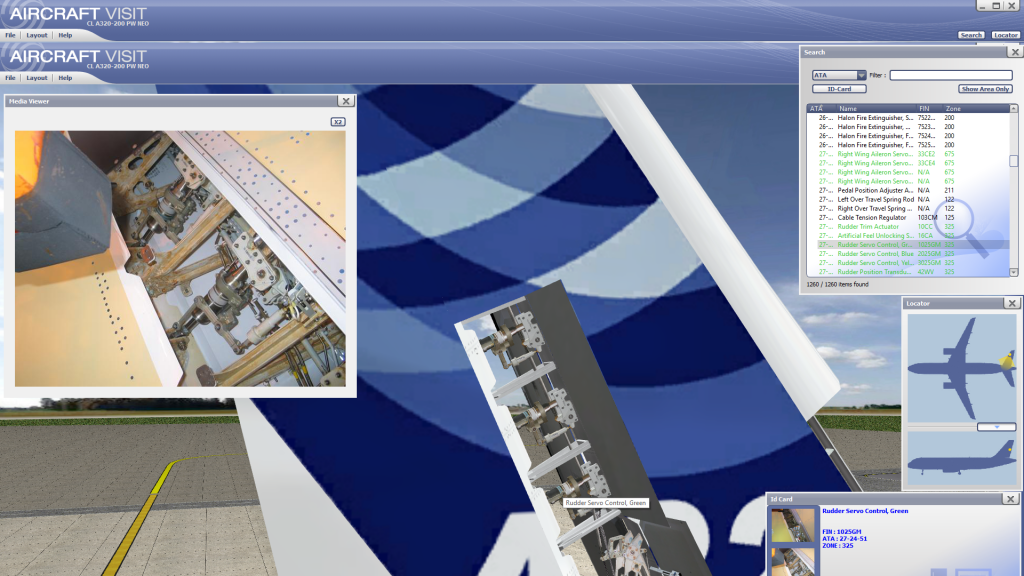
Task: Close the Id Card panel
Action: point(1010,499)
